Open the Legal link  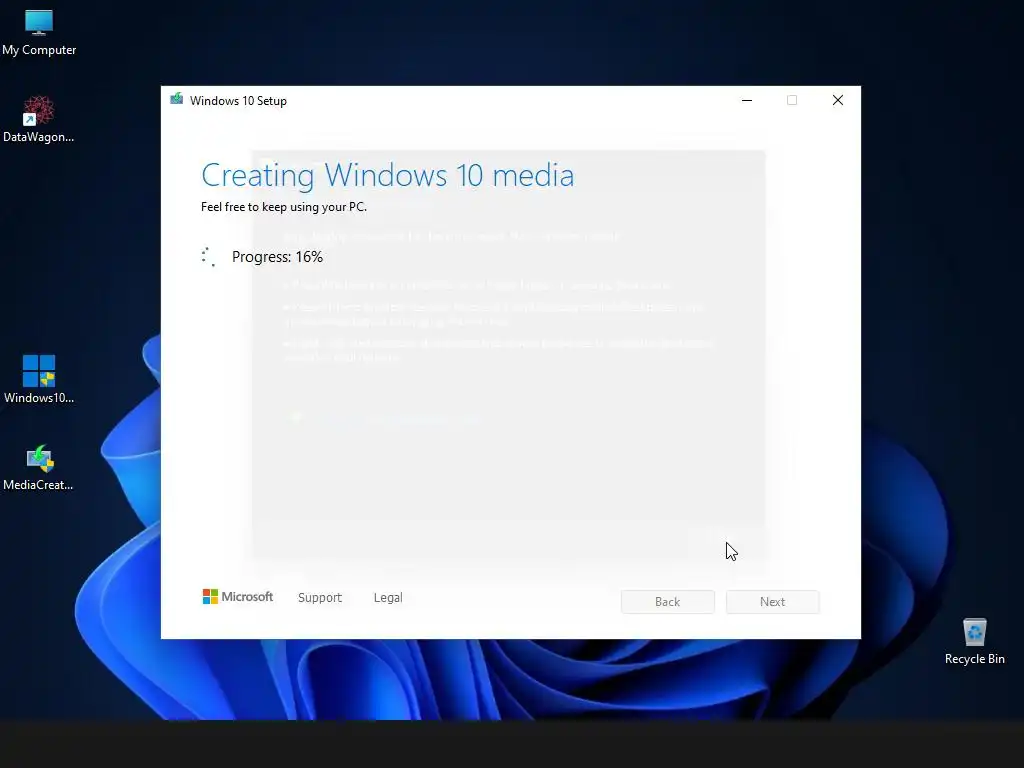pos(388,598)
